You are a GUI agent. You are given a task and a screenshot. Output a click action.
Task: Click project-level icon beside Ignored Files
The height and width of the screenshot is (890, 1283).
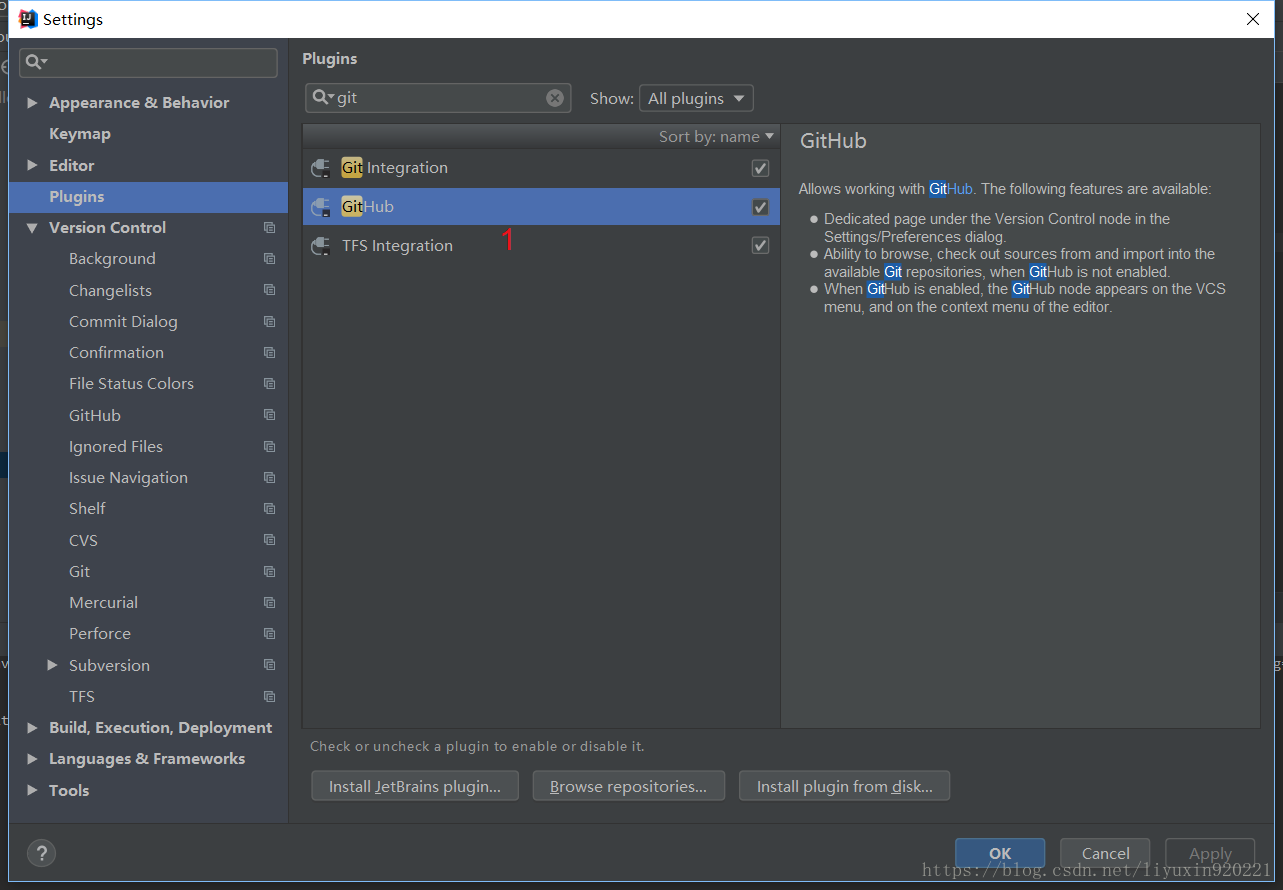tap(269, 447)
